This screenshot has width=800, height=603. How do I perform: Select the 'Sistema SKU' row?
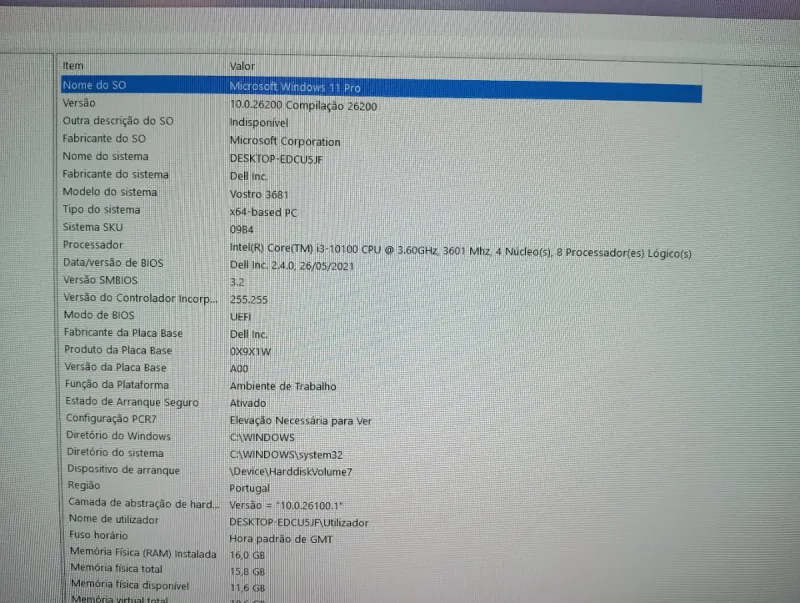pyautogui.click(x=93, y=227)
